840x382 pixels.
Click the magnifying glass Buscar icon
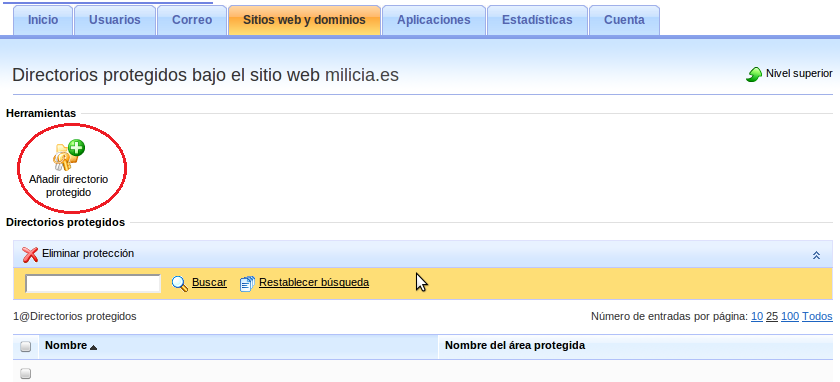point(179,283)
